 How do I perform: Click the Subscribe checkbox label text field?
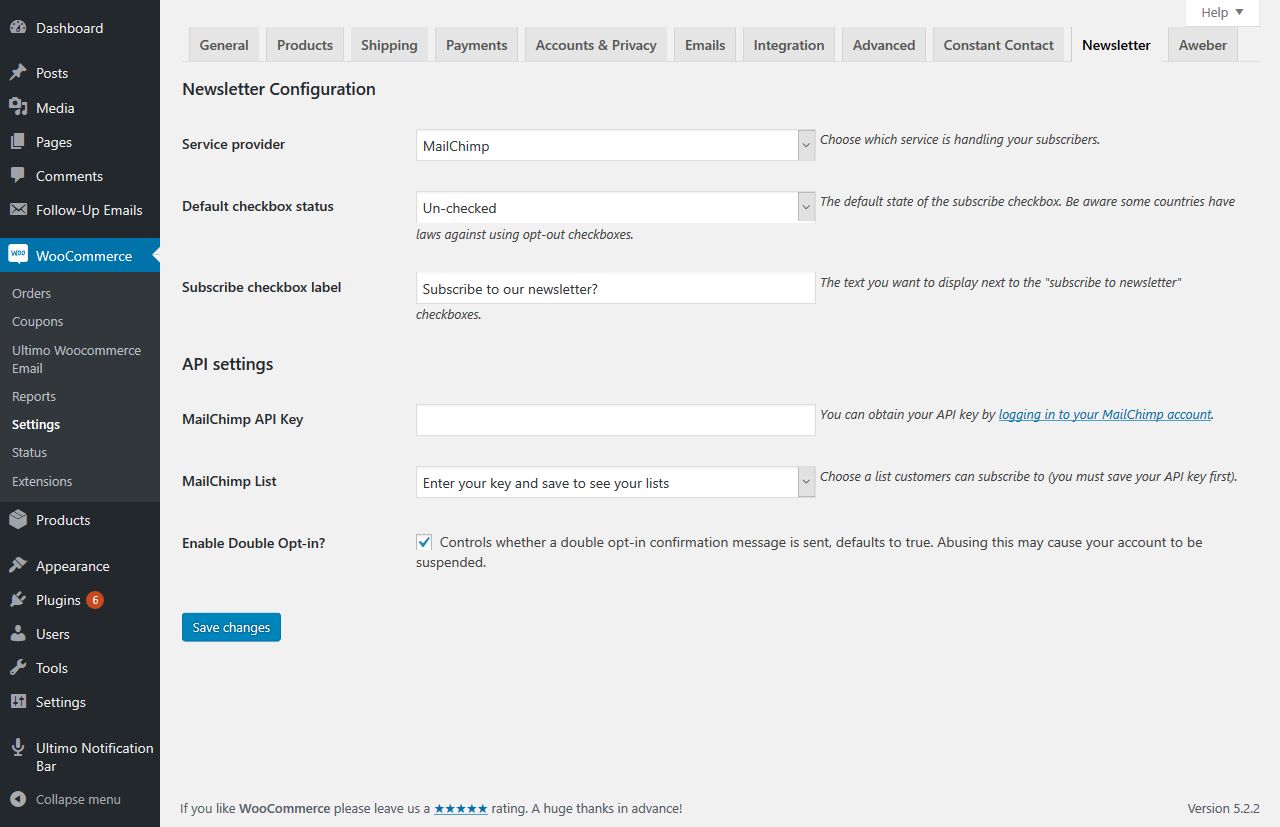(x=615, y=288)
